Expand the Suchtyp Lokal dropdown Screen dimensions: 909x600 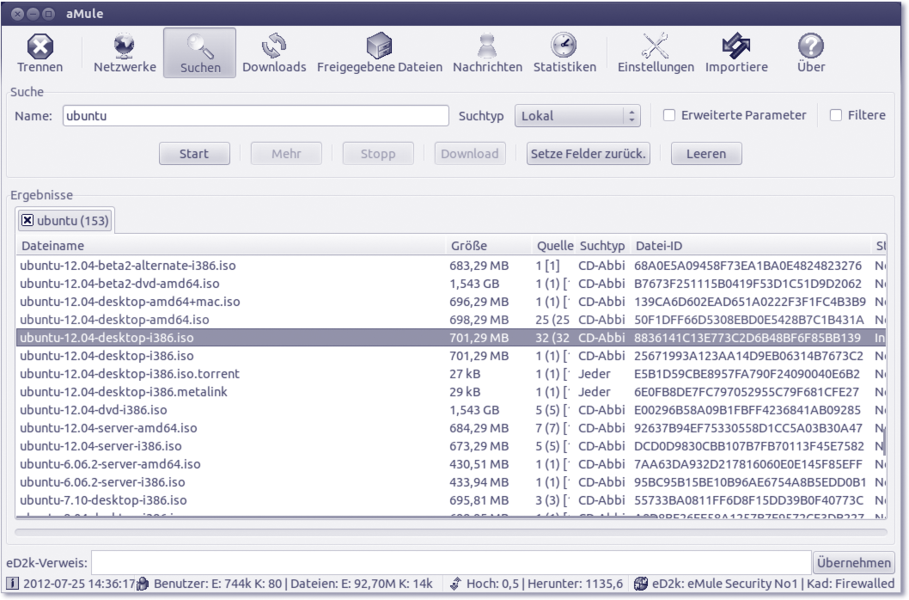pos(577,116)
